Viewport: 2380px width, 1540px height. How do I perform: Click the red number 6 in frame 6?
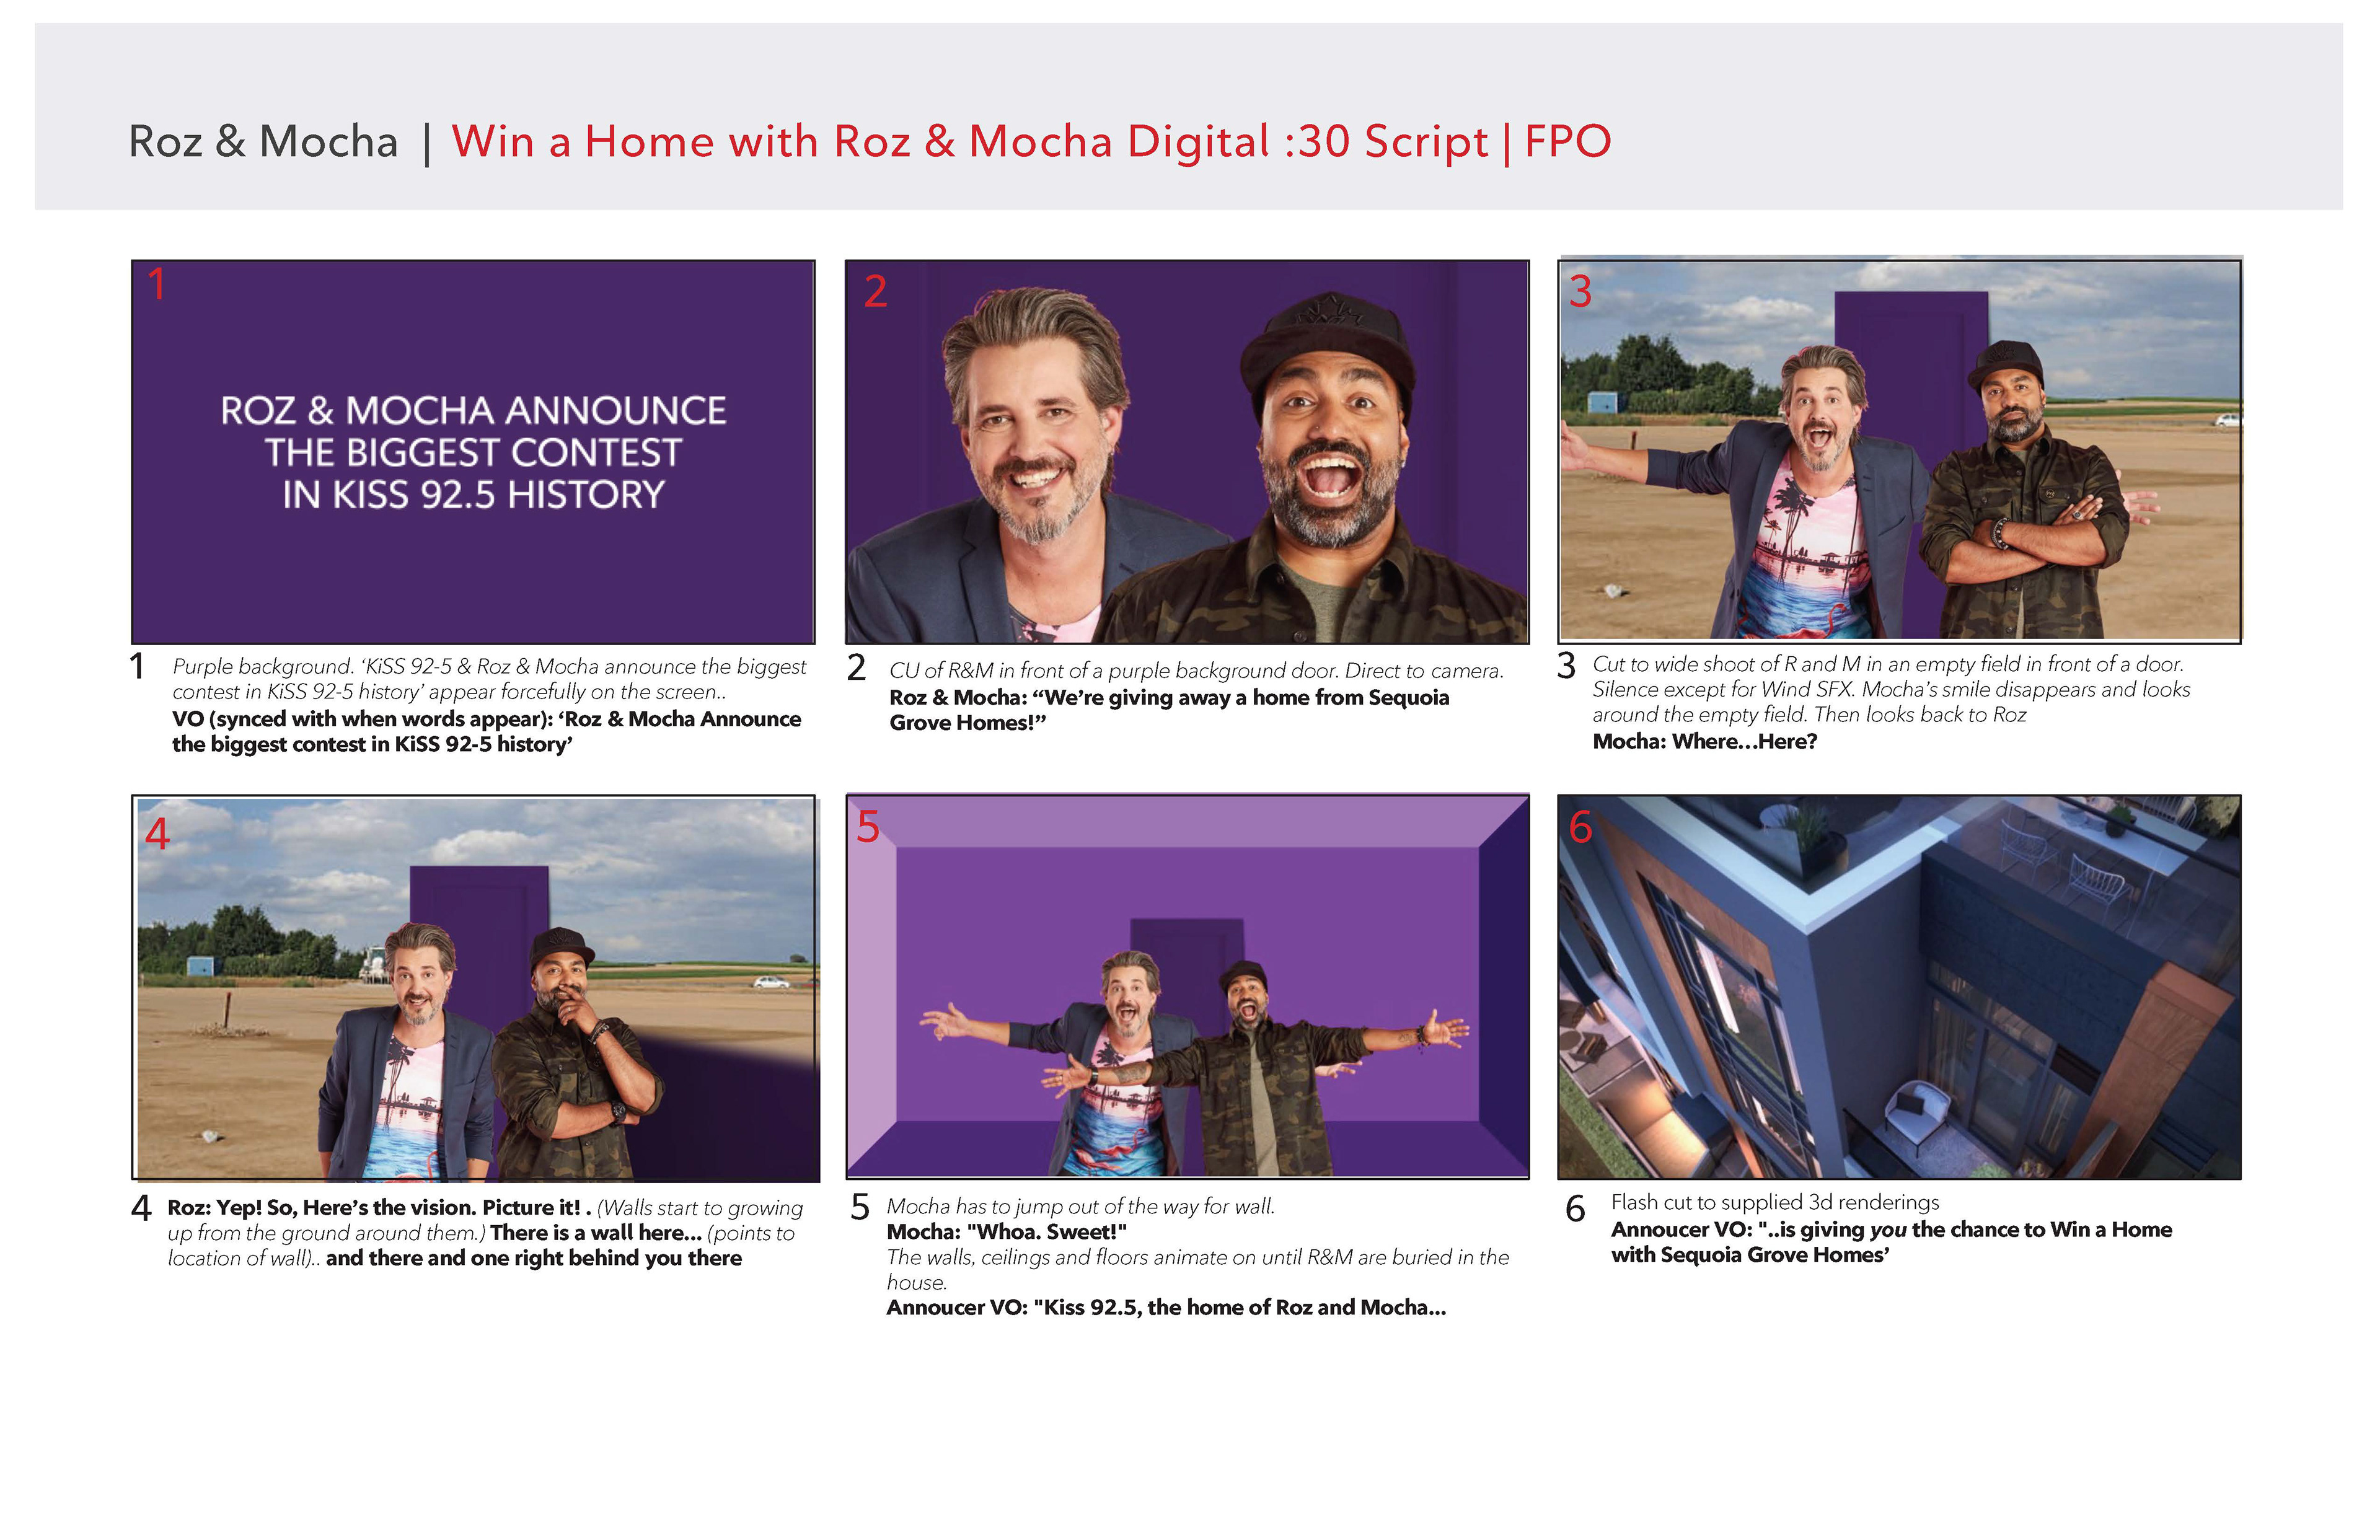point(1581,827)
